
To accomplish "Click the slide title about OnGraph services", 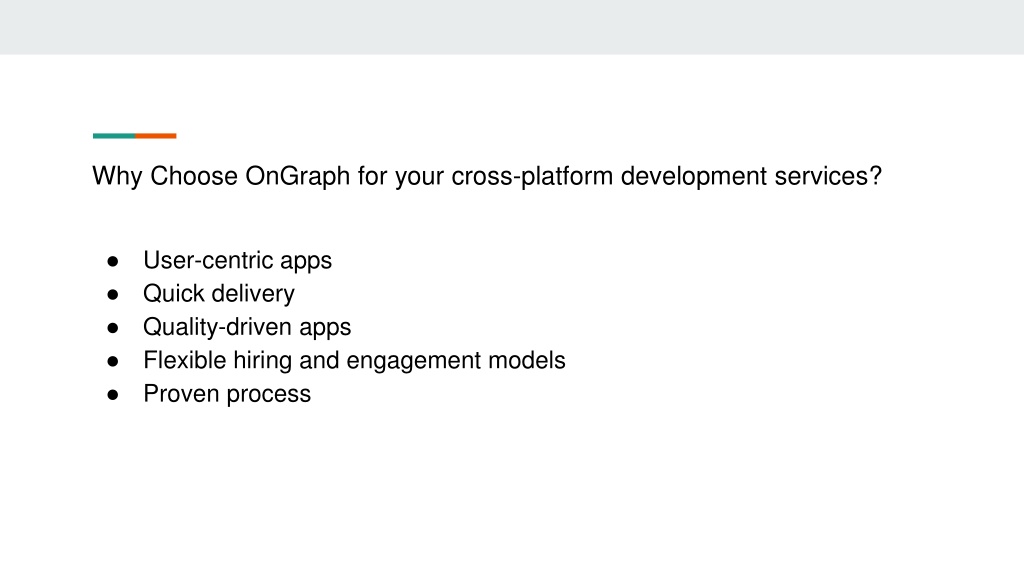I will tap(487, 176).
